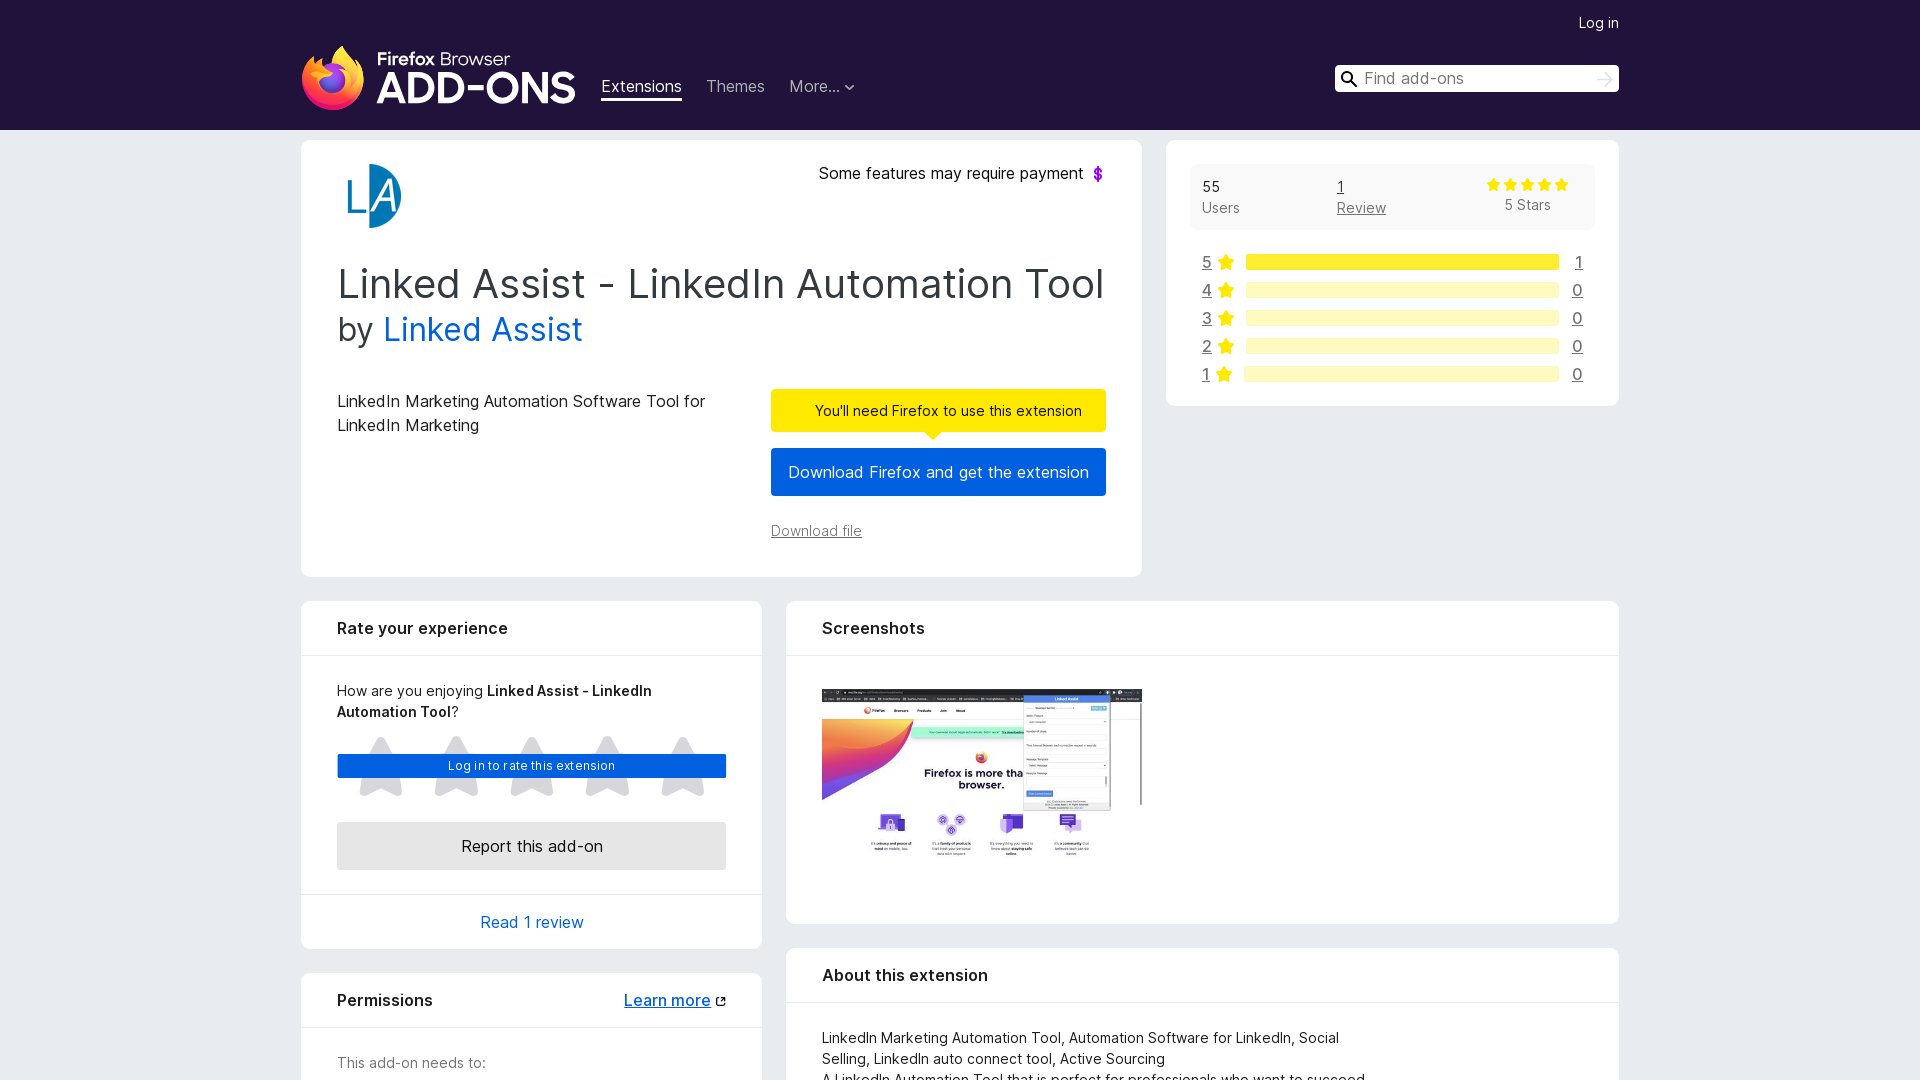The image size is (1920, 1080).
Task: Click the number 2 rating row label
Action: (1207, 346)
